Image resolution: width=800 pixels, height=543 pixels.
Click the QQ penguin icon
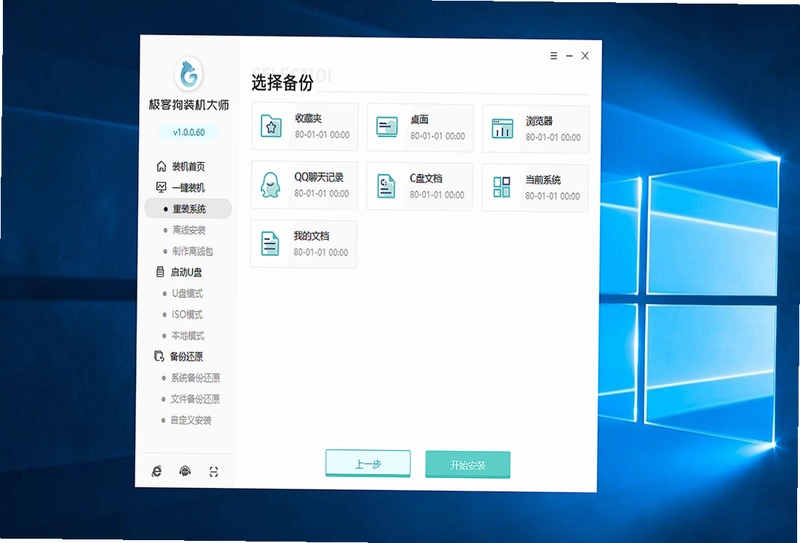point(270,185)
